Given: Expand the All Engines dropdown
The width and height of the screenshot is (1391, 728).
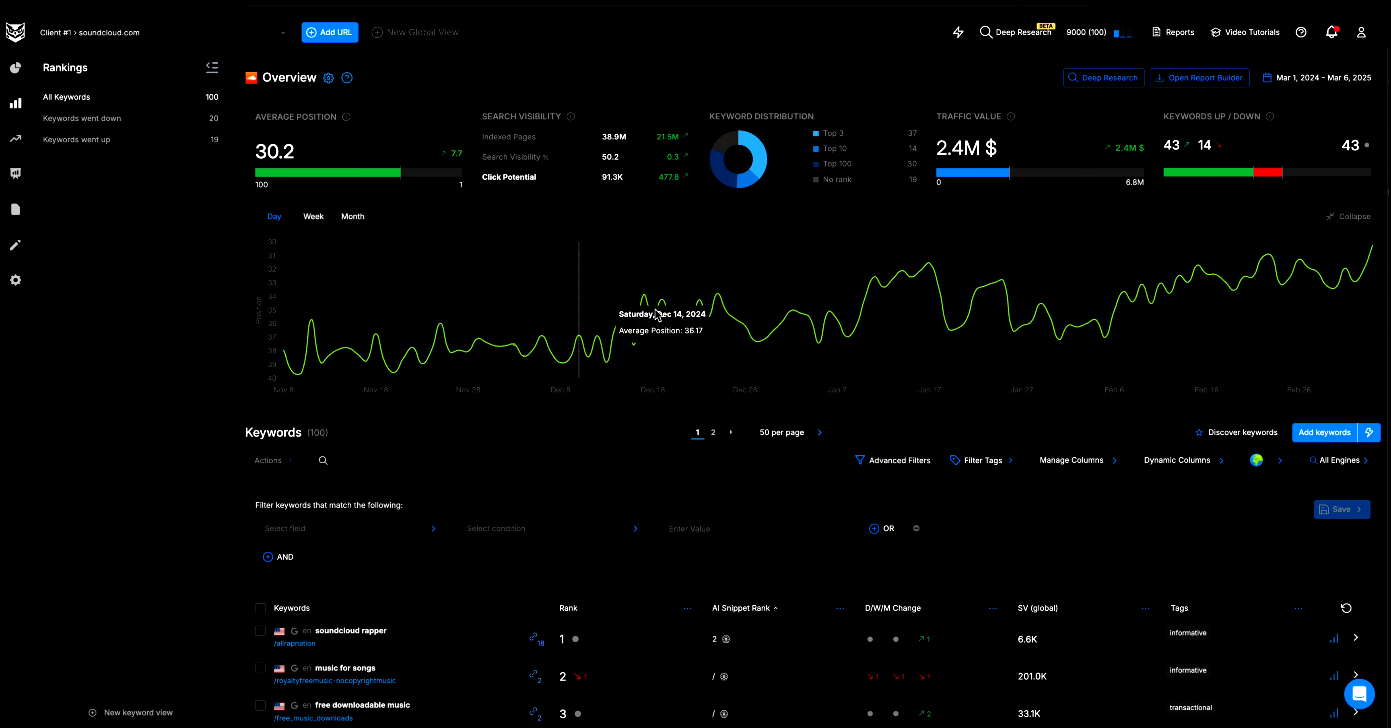Looking at the screenshot, I should point(1338,460).
